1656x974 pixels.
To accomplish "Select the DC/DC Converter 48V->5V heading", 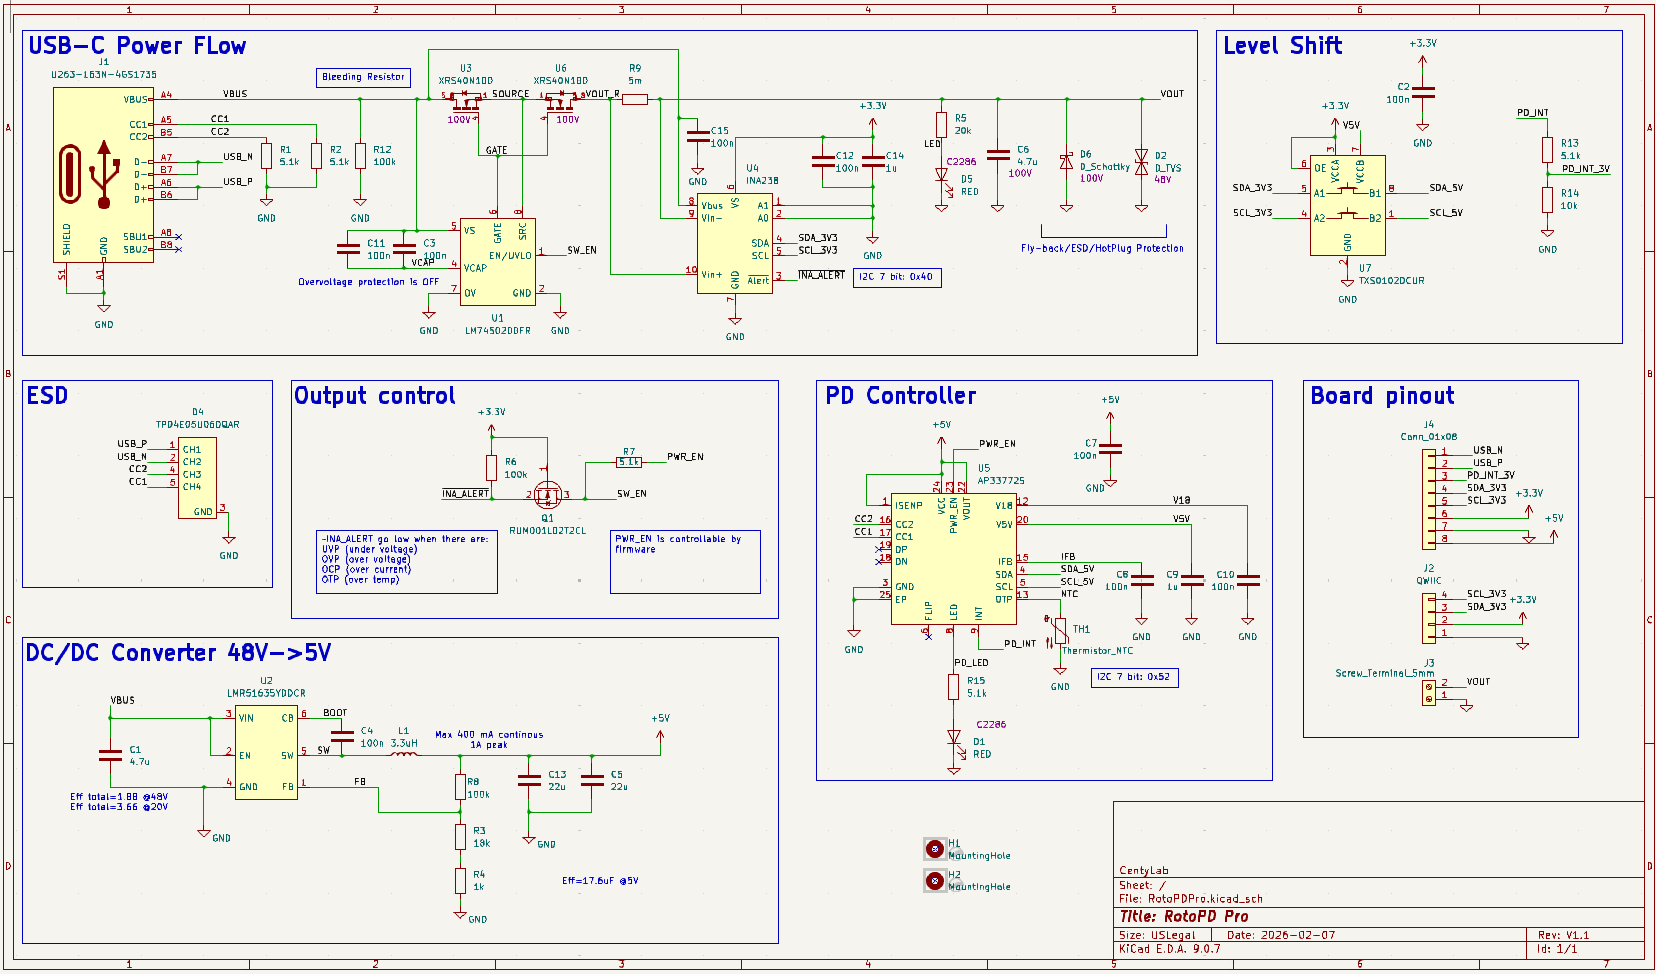I will click(x=178, y=653).
